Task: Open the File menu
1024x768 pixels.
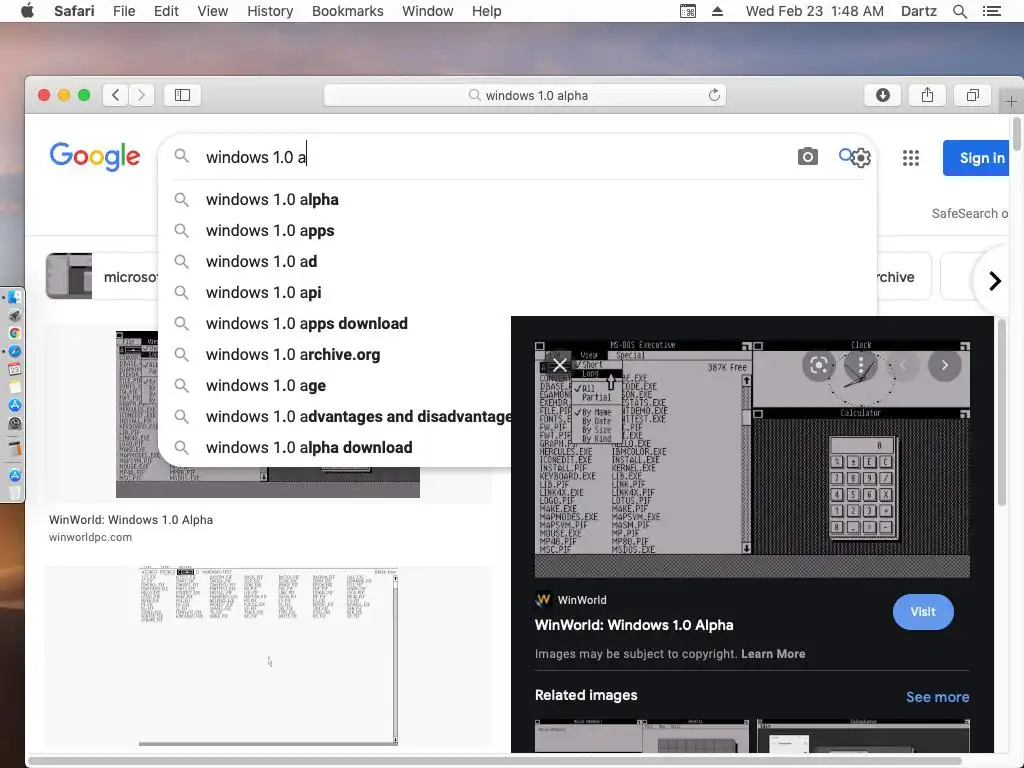Action: click(123, 11)
